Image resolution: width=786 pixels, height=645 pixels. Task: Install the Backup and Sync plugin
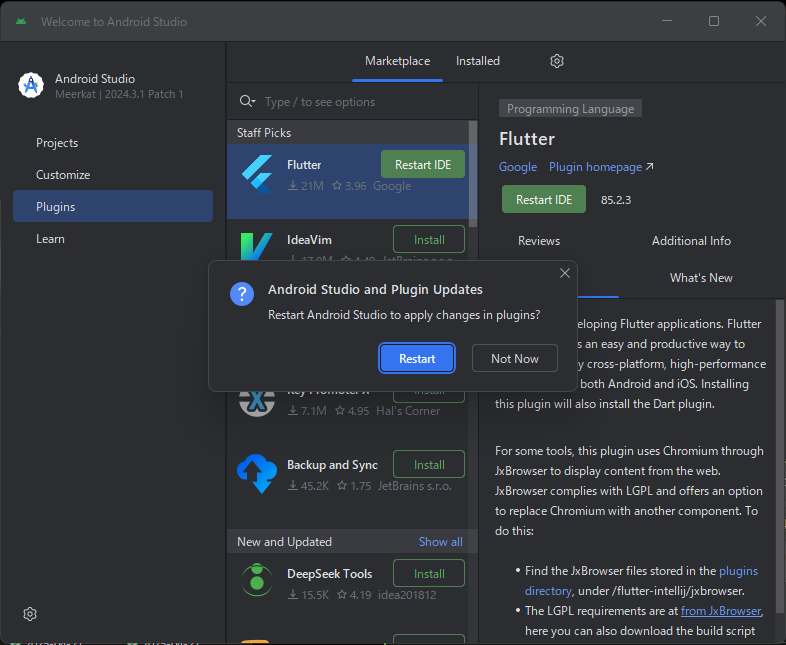pyautogui.click(x=429, y=465)
